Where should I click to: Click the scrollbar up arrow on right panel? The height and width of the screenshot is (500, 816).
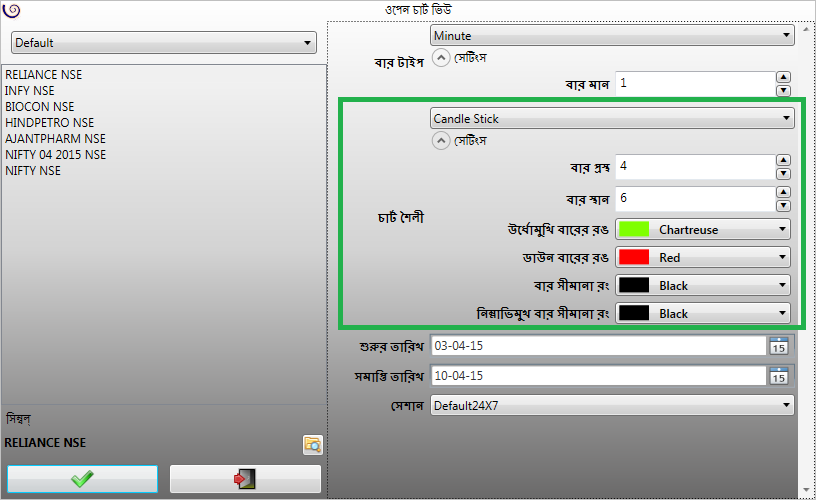(807, 28)
